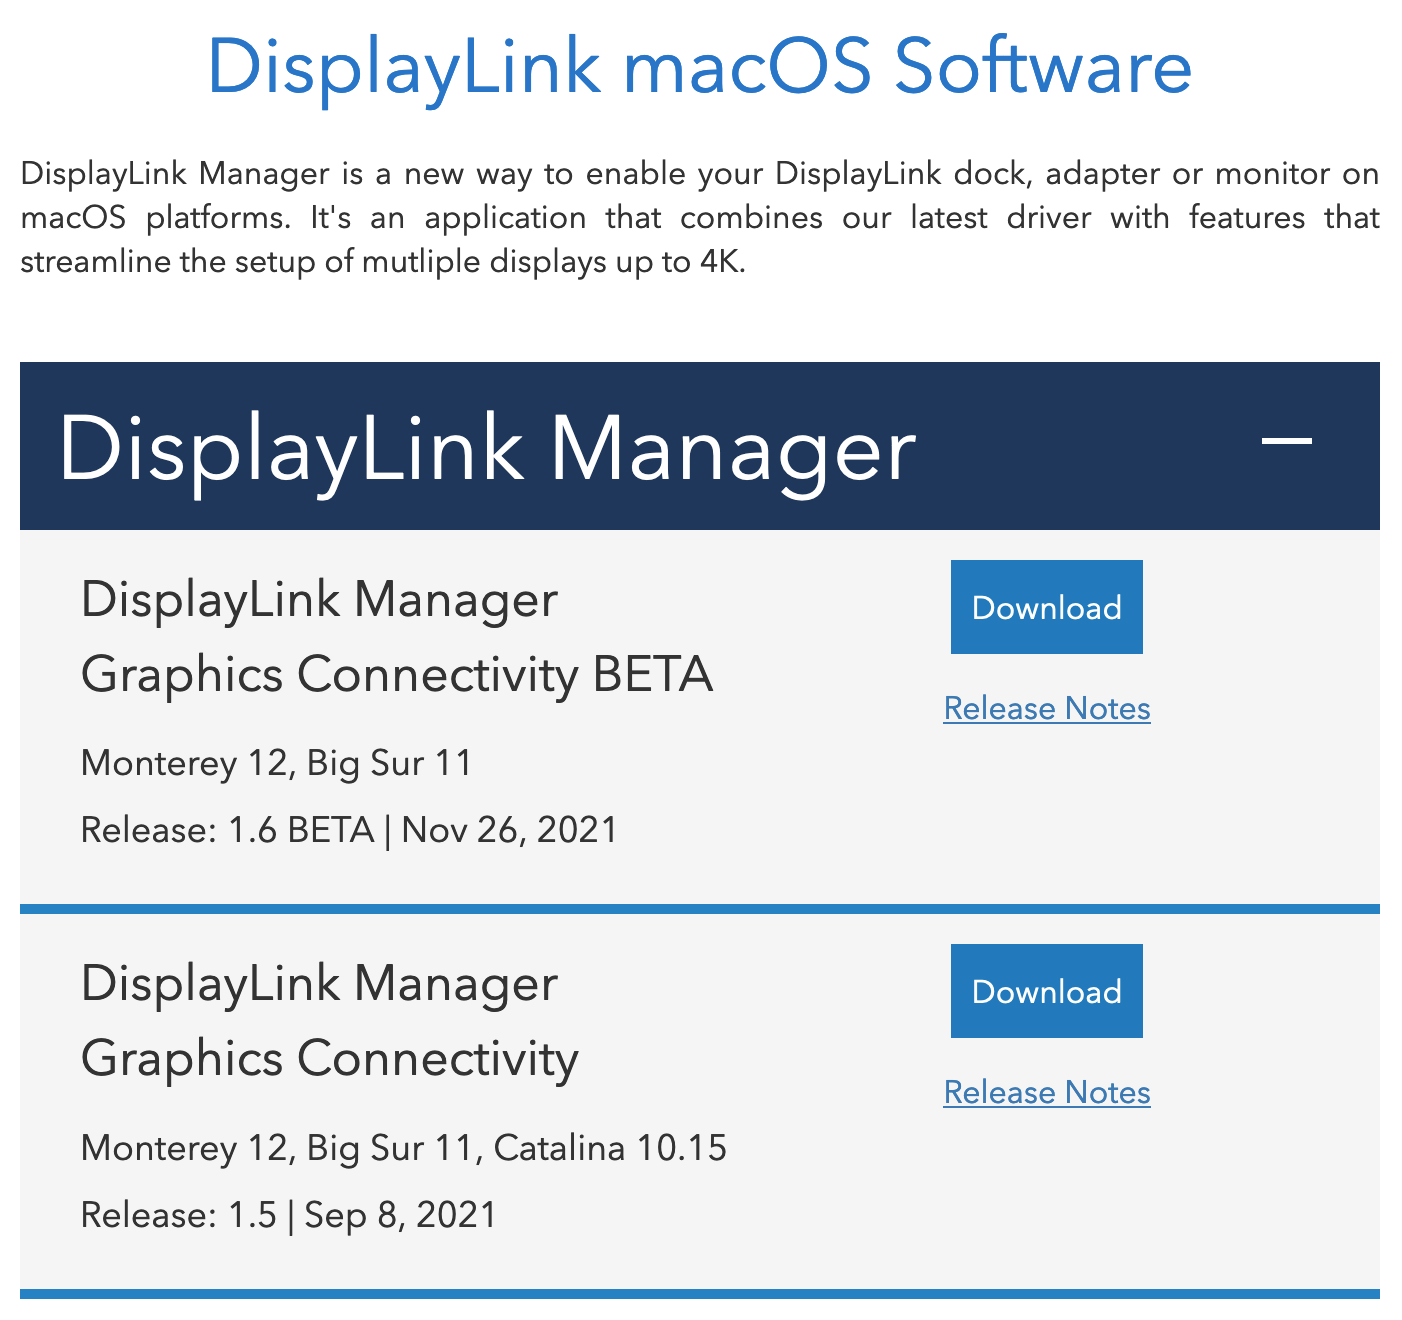1402x1320 pixels.
Task: Click the text "Release: 1.5 | Sep 8, 2021"
Action: (x=288, y=1214)
